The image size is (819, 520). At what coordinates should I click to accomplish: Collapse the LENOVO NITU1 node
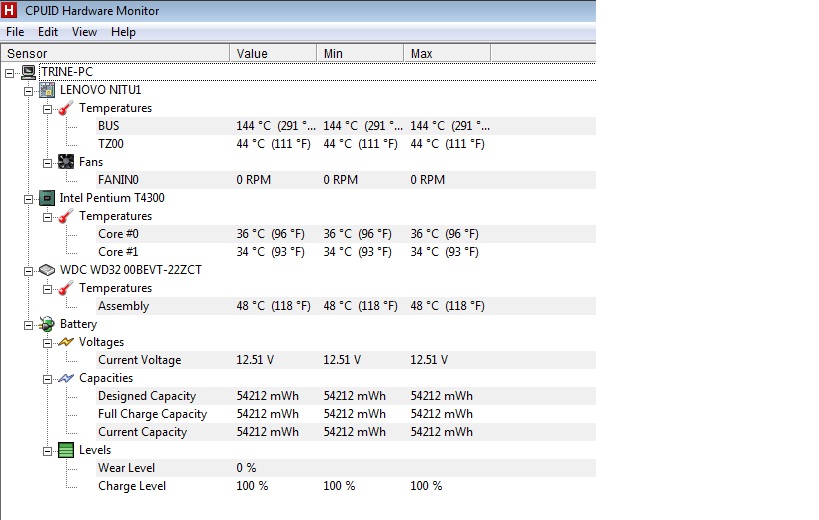(28, 91)
